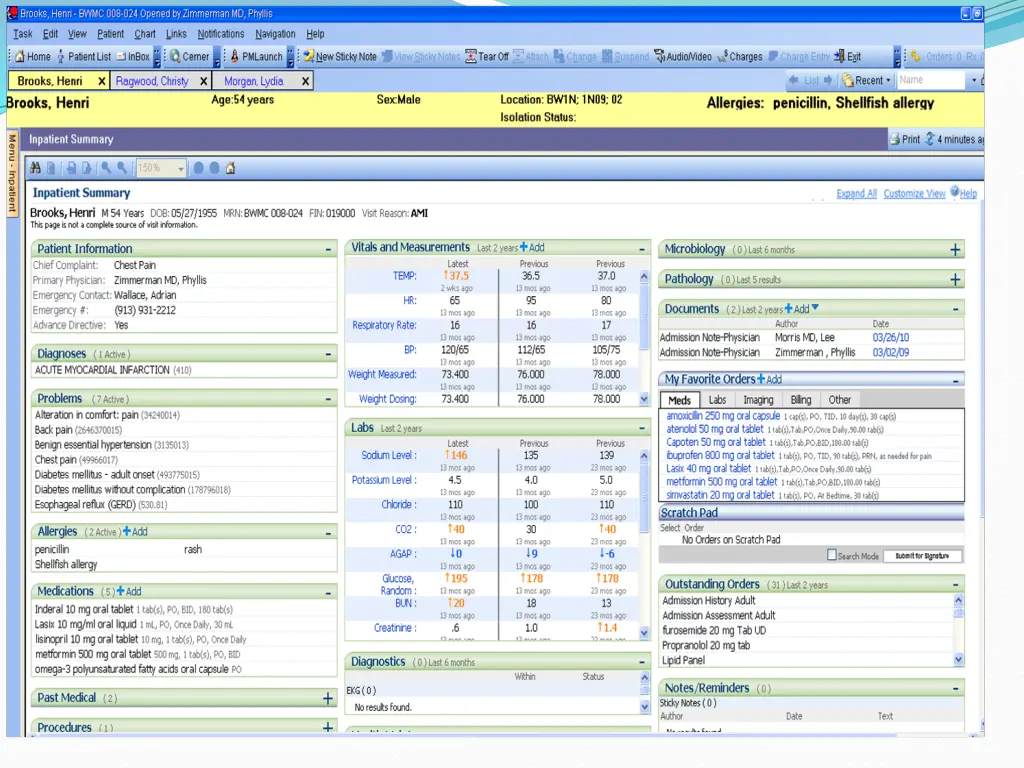Viewport: 1024px width, 768px height.
Task: Collapse the Labs section
Action: point(642,428)
